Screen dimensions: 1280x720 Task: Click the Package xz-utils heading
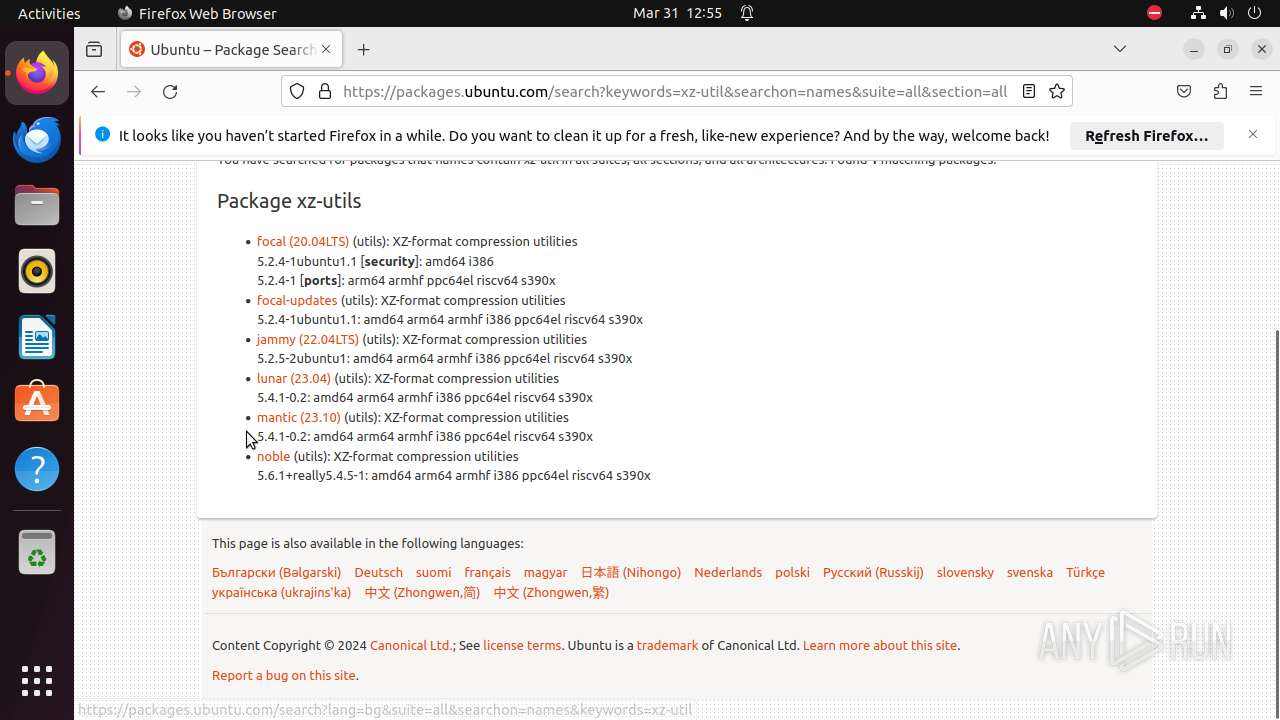[x=289, y=200]
